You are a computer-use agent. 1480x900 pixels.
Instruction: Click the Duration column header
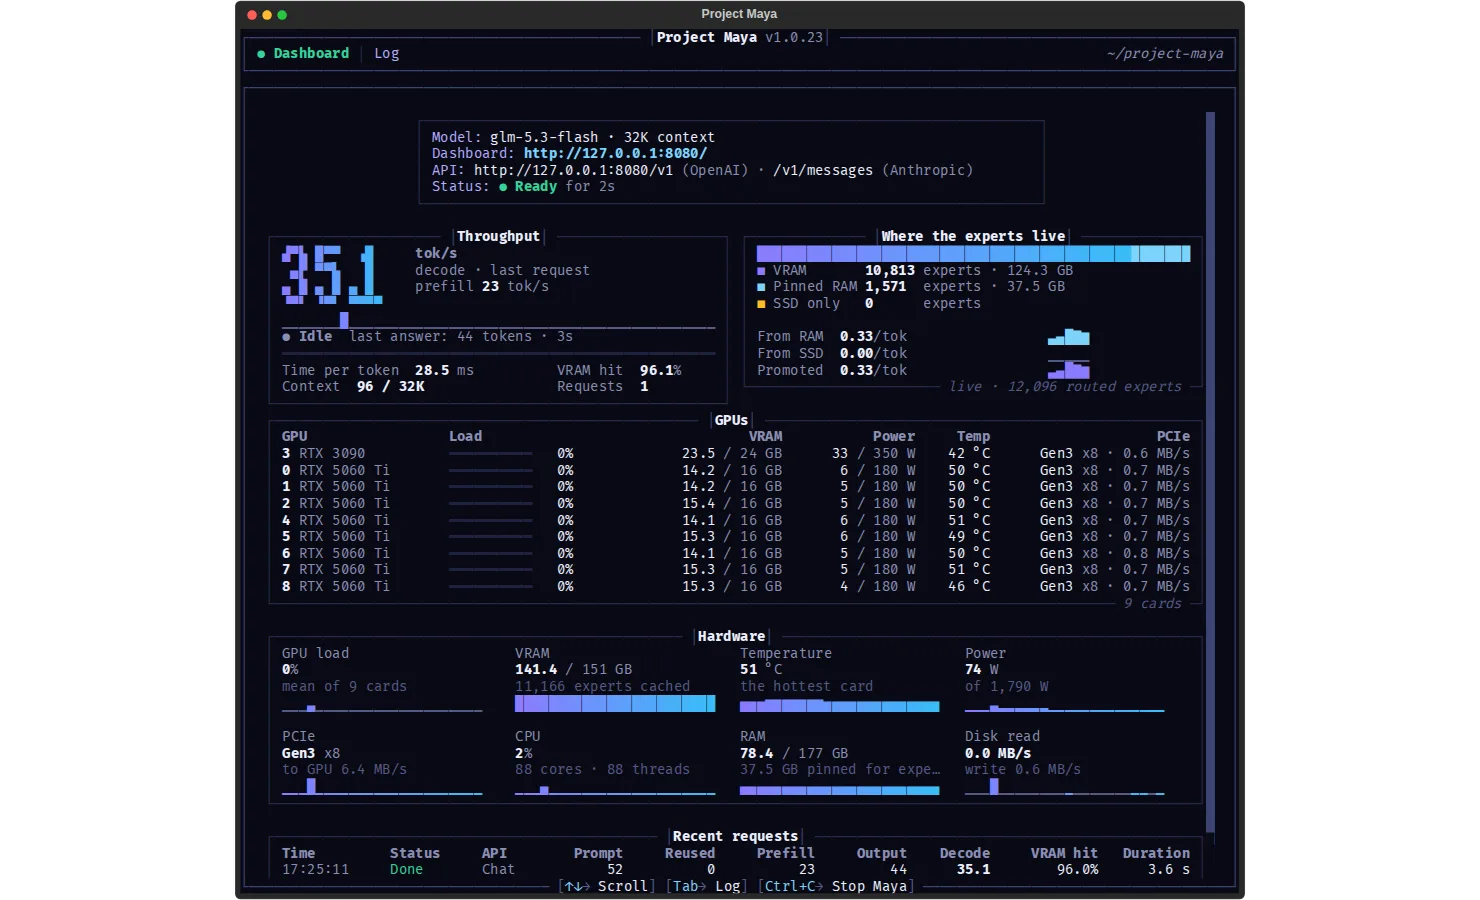click(1156, 853)
